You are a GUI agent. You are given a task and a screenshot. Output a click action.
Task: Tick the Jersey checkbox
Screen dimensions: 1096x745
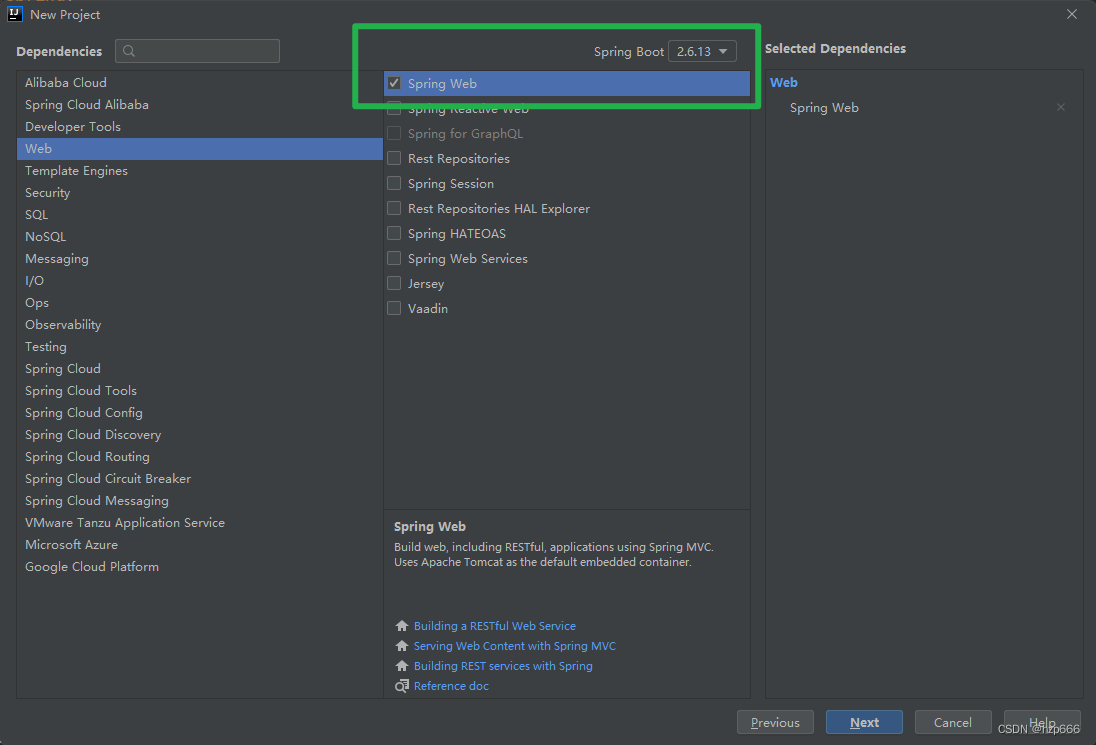coord(394,283)
